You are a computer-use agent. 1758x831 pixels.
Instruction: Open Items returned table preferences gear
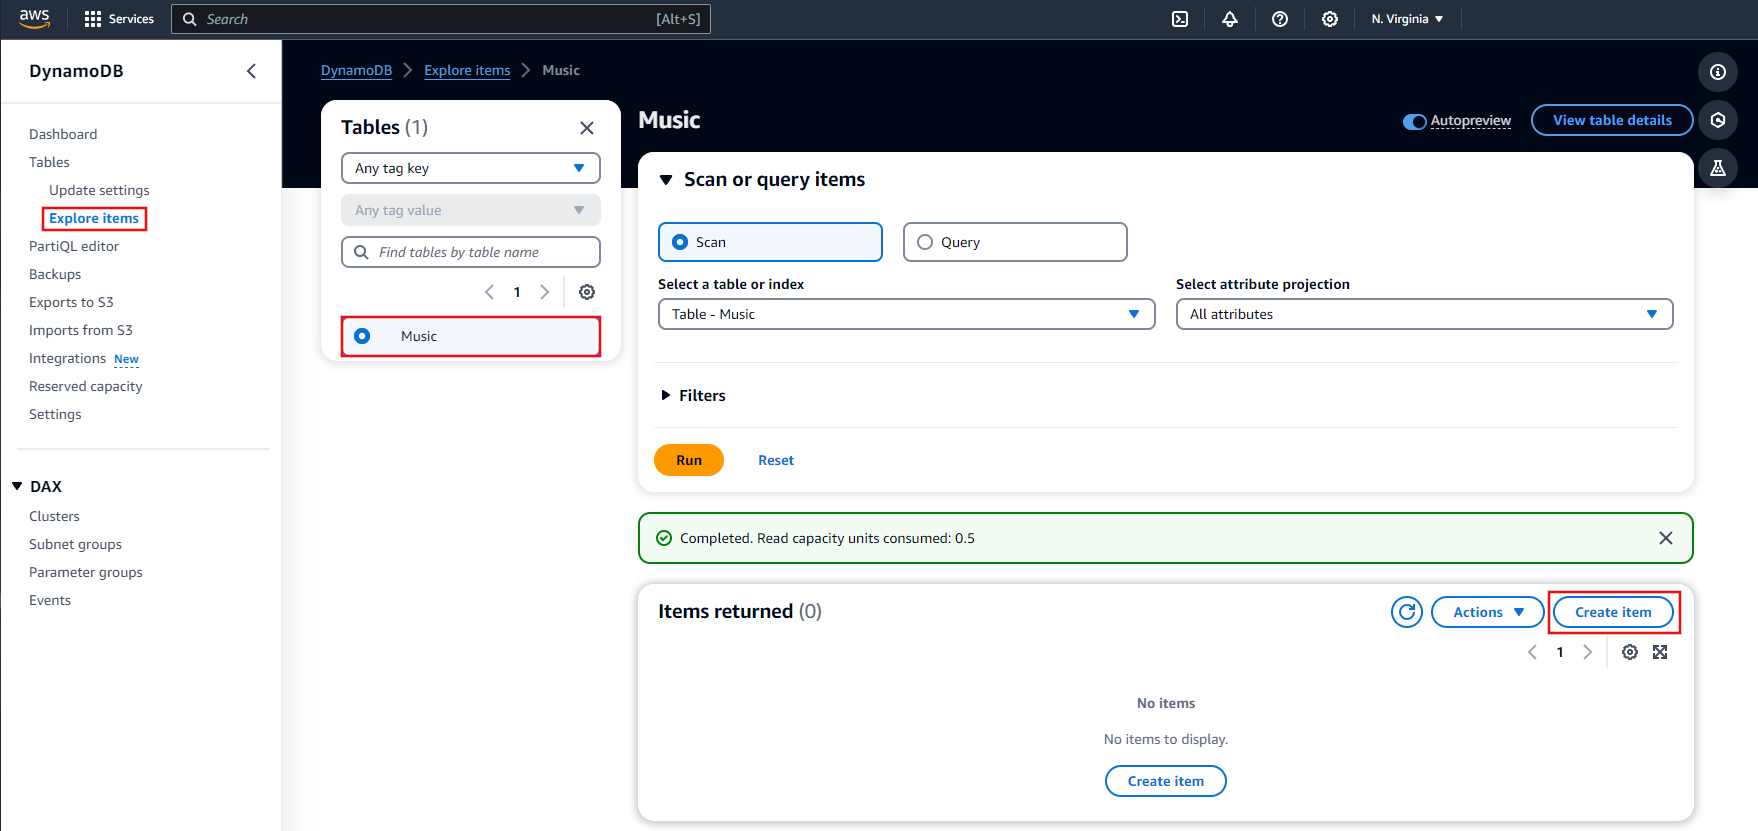[1630, 652]
